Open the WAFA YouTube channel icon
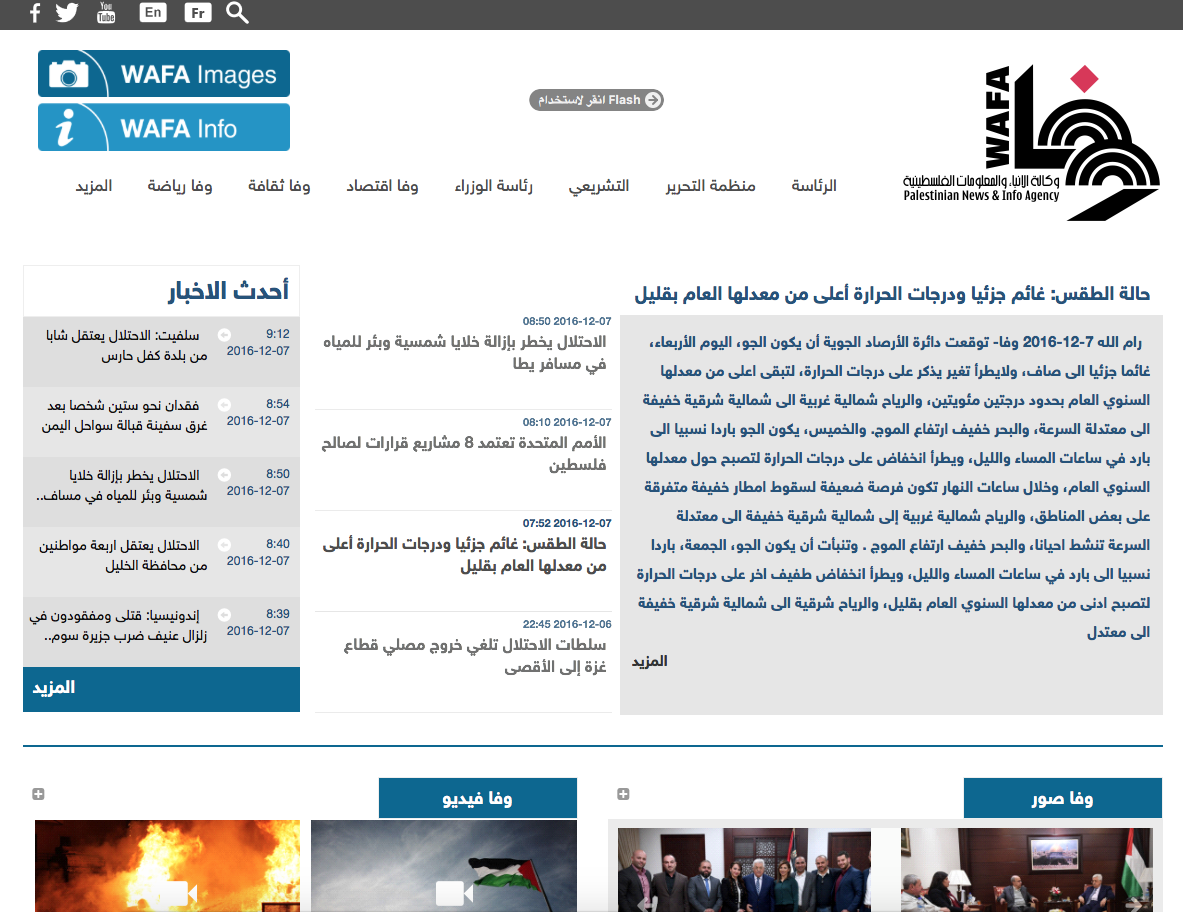Image resolution: width=1183 pixels, height=912 pixels. pyautogui.click(x=106, y=13)
